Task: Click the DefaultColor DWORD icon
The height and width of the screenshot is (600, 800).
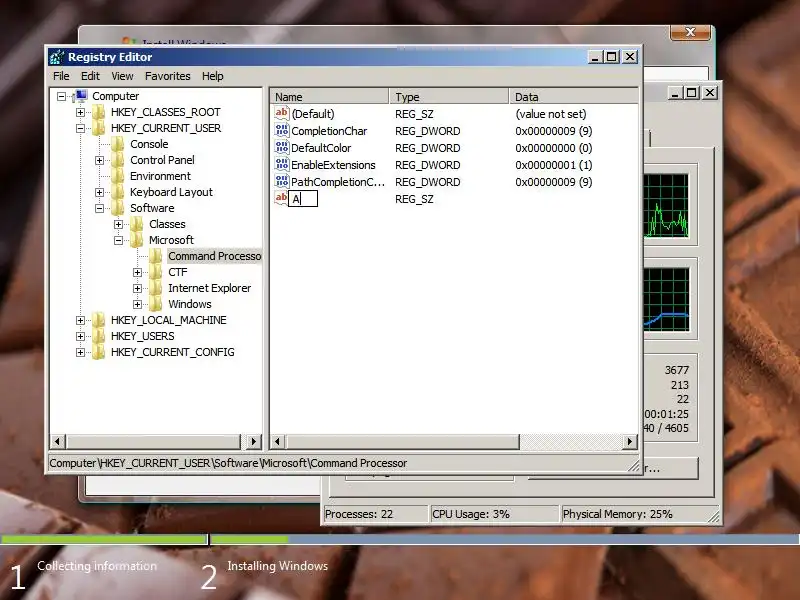Action: [x=282, y=147]
